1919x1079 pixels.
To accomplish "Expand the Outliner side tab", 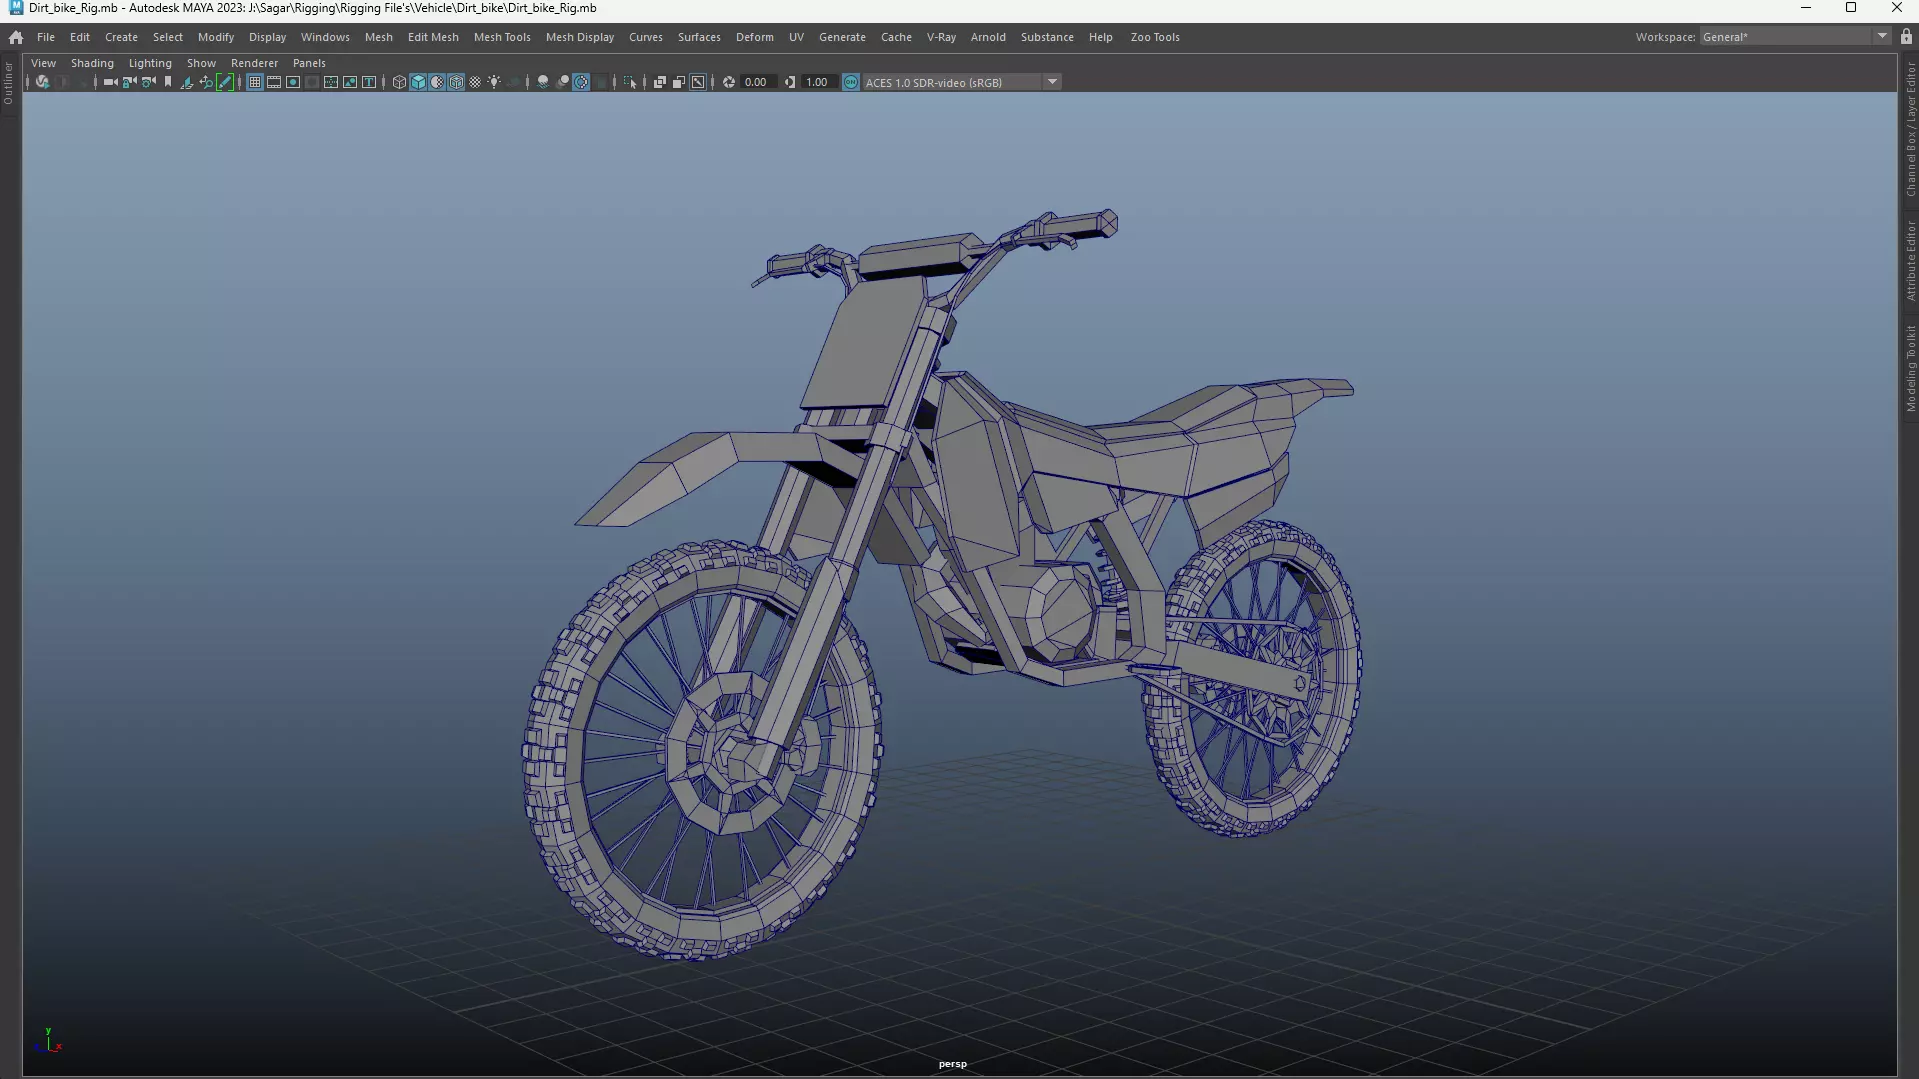I will (8, 83).
